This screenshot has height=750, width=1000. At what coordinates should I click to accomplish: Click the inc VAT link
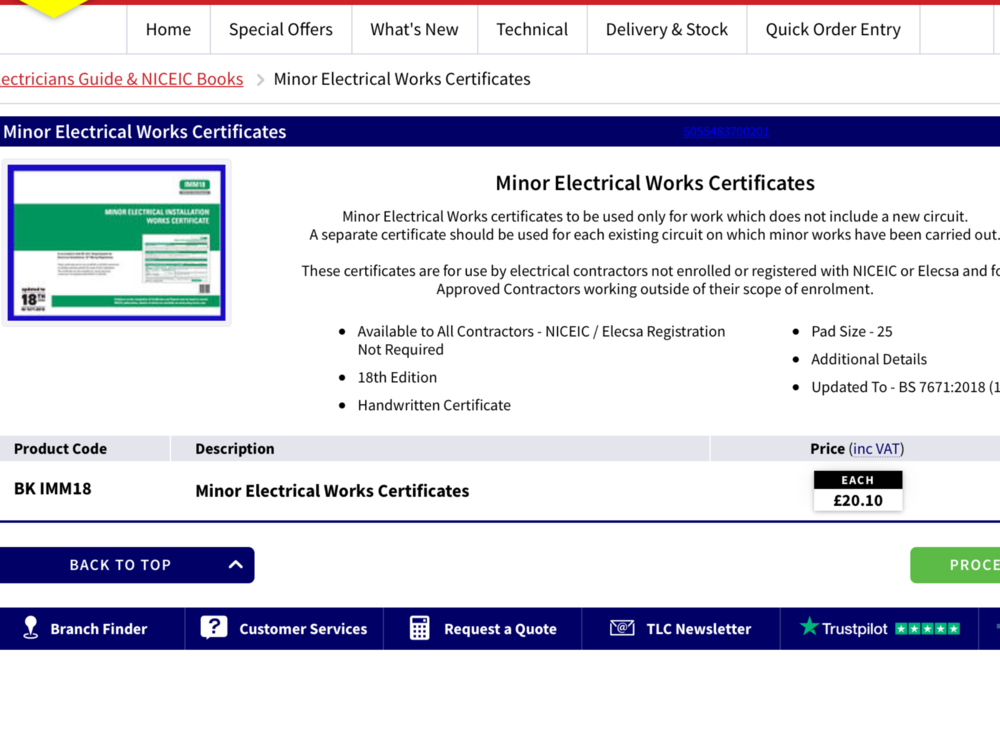[x=876, y=448]
